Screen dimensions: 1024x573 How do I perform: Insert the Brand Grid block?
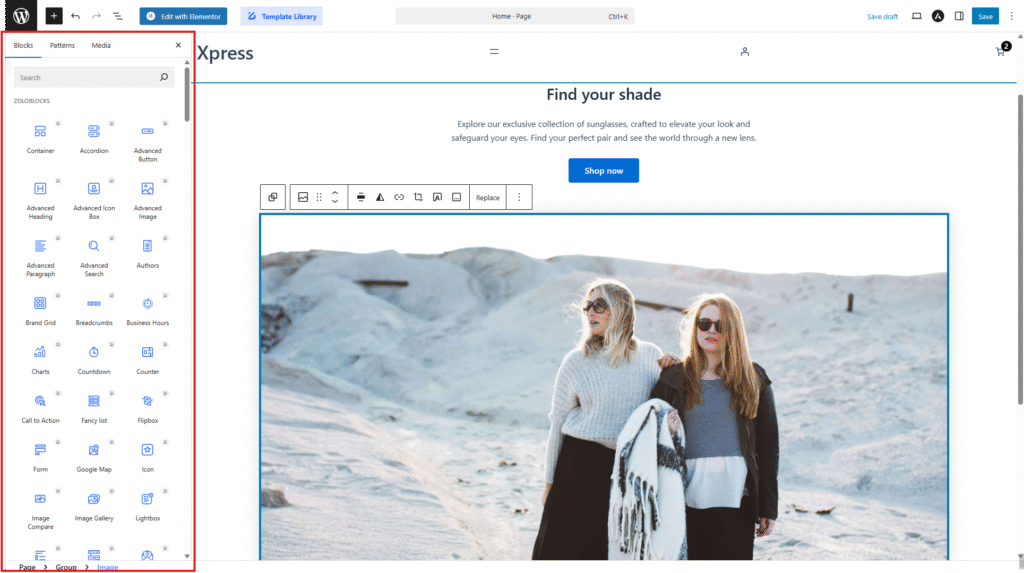coord(40,310)
